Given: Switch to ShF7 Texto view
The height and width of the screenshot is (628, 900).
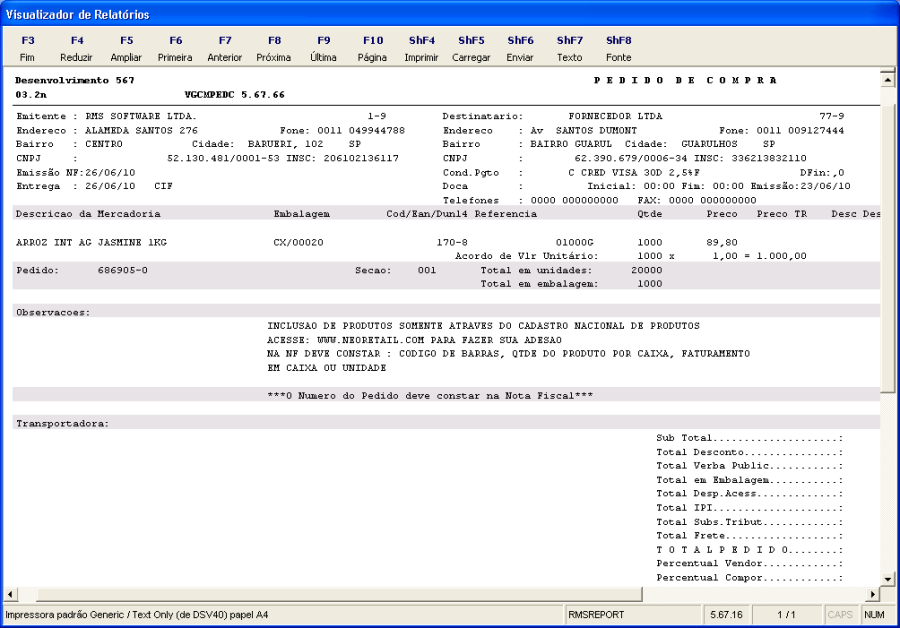Looking at the screenshot, I should (569, 49).
